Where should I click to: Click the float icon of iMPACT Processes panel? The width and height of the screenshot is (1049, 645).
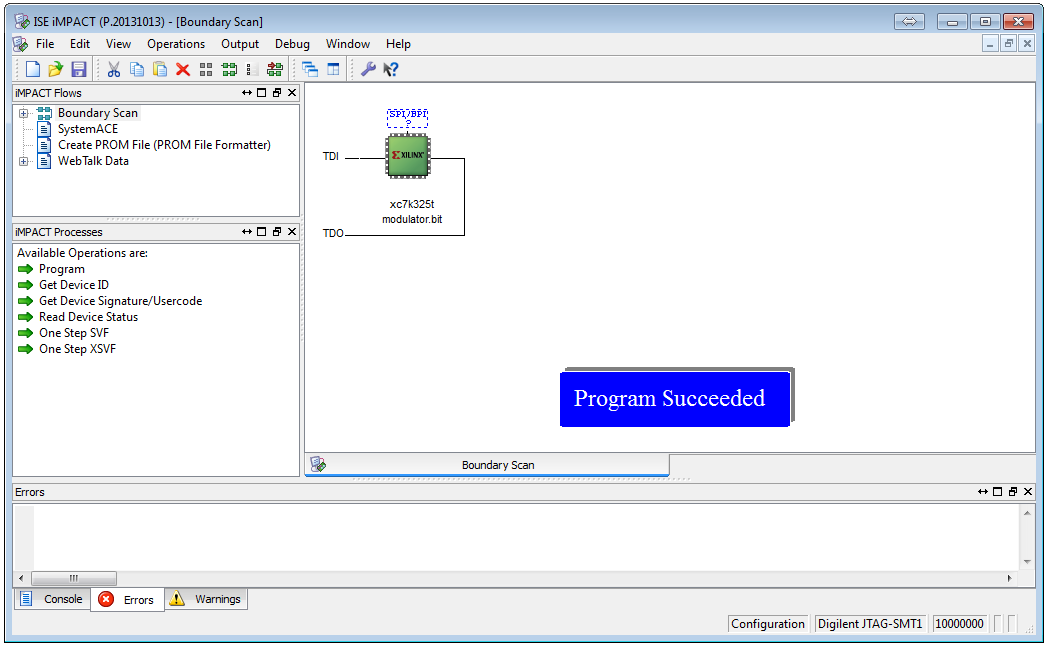(277, 232)
